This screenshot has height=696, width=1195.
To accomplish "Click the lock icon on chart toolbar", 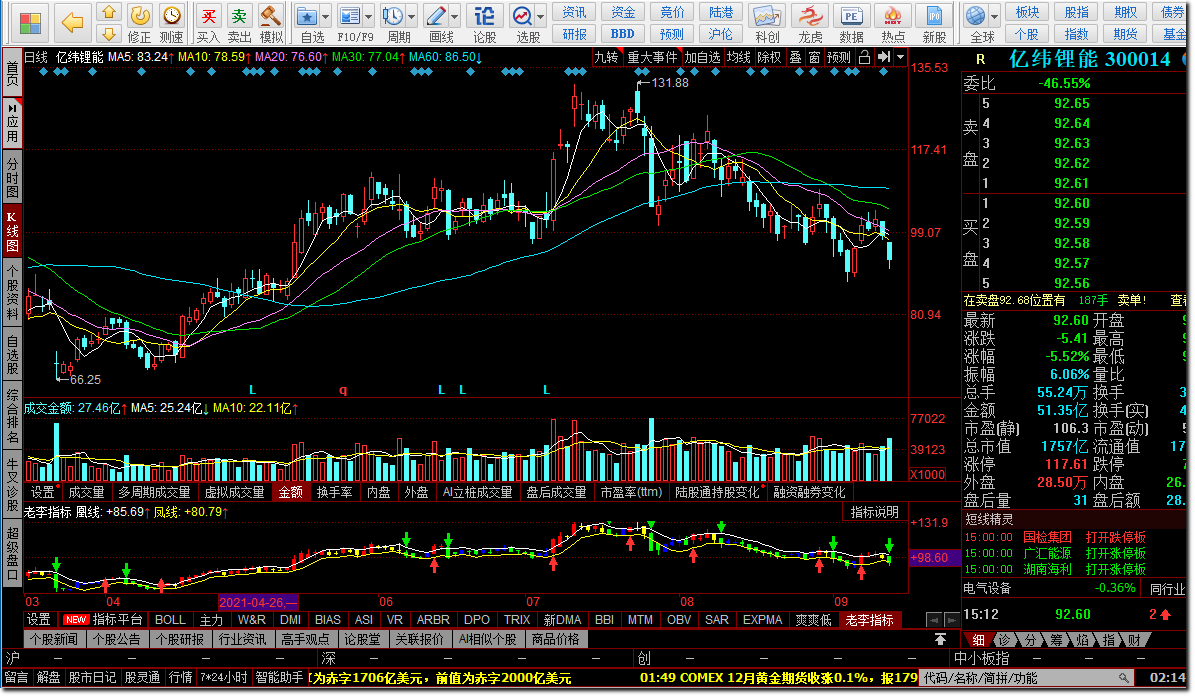I will coord(864,57).
